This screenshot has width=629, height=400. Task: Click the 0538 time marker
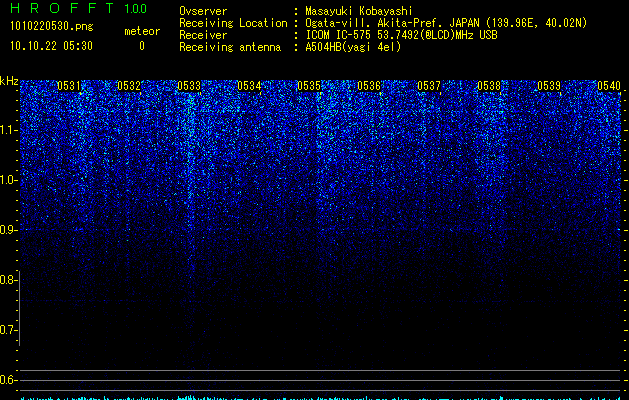pos(489,86)
